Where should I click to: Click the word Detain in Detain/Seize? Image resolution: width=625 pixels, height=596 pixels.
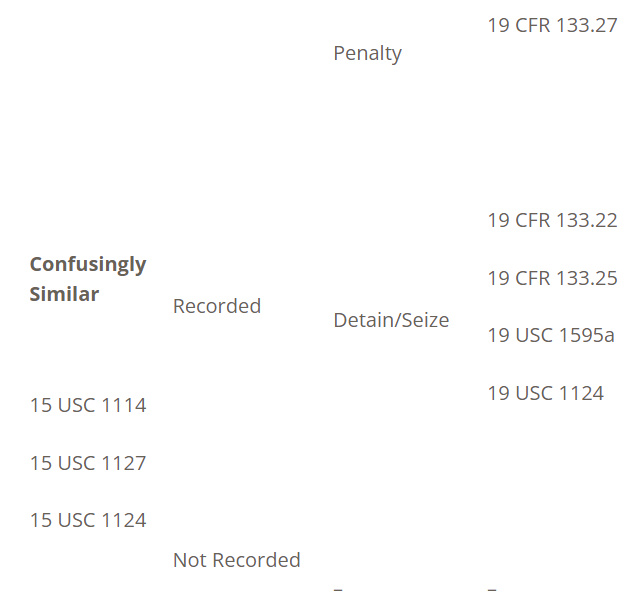[x=360, y=320]
